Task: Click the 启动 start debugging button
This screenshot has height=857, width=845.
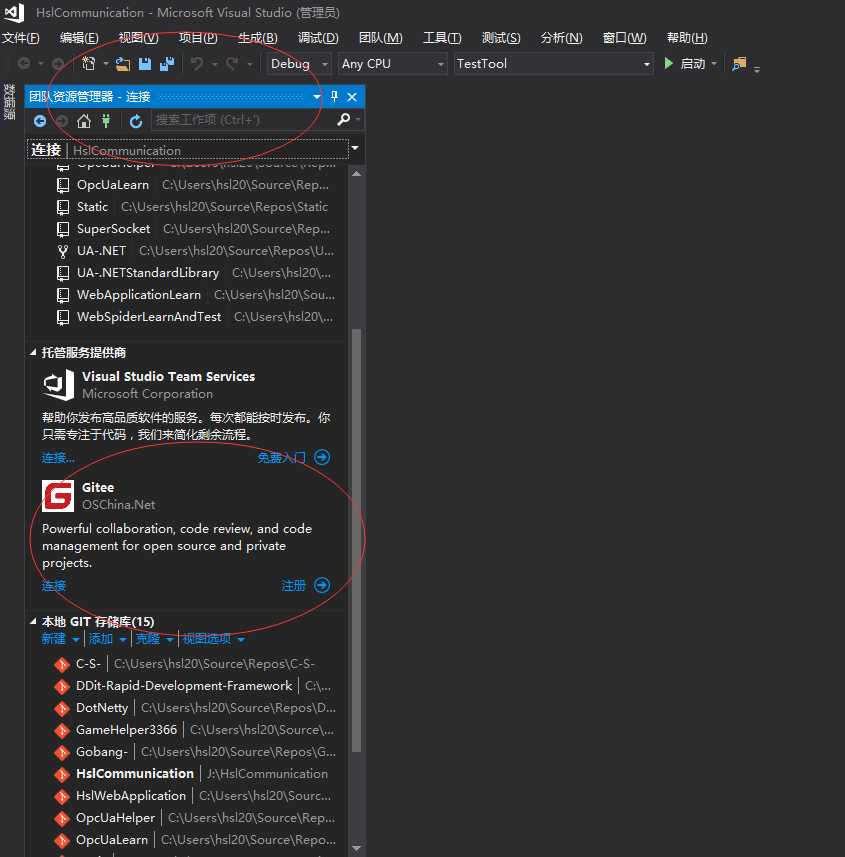Action: click(x=685, y=64)
